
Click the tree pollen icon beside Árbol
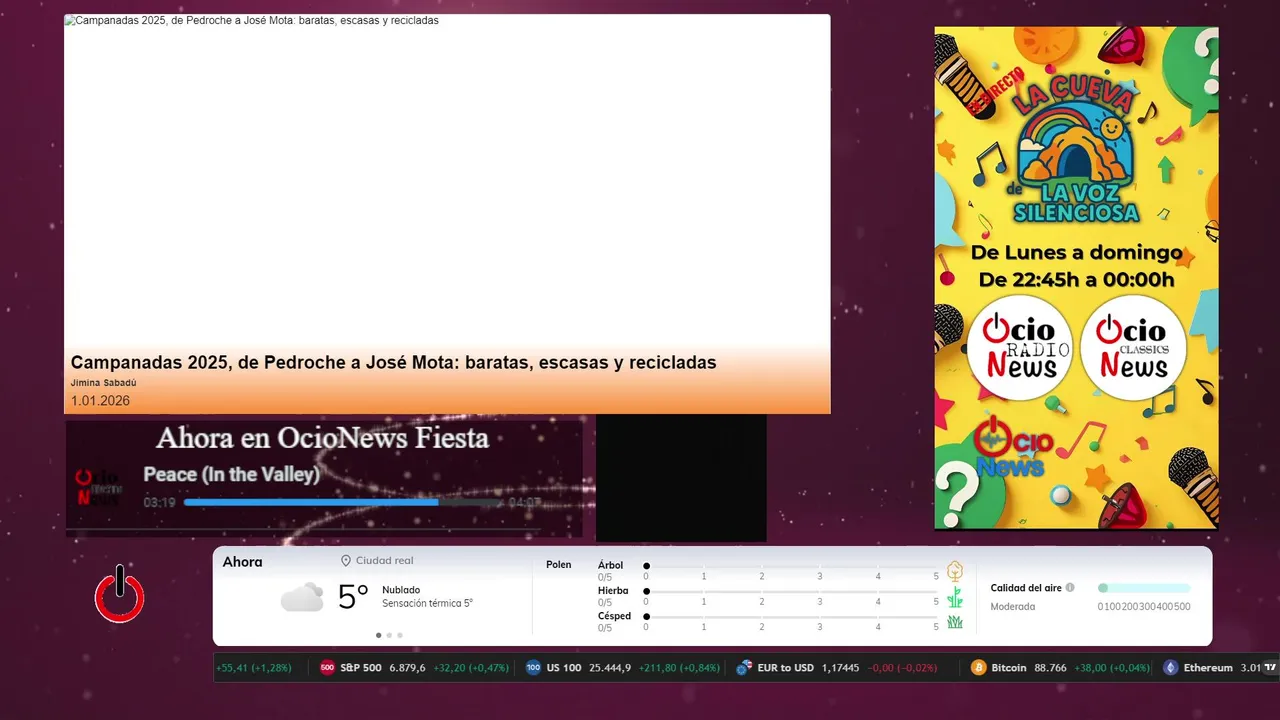tap(955, 571)
